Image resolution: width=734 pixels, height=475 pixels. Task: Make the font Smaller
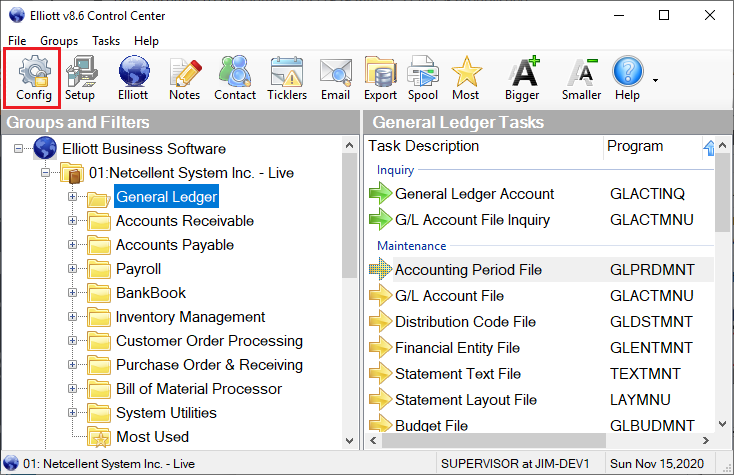(x=581, y=78)
